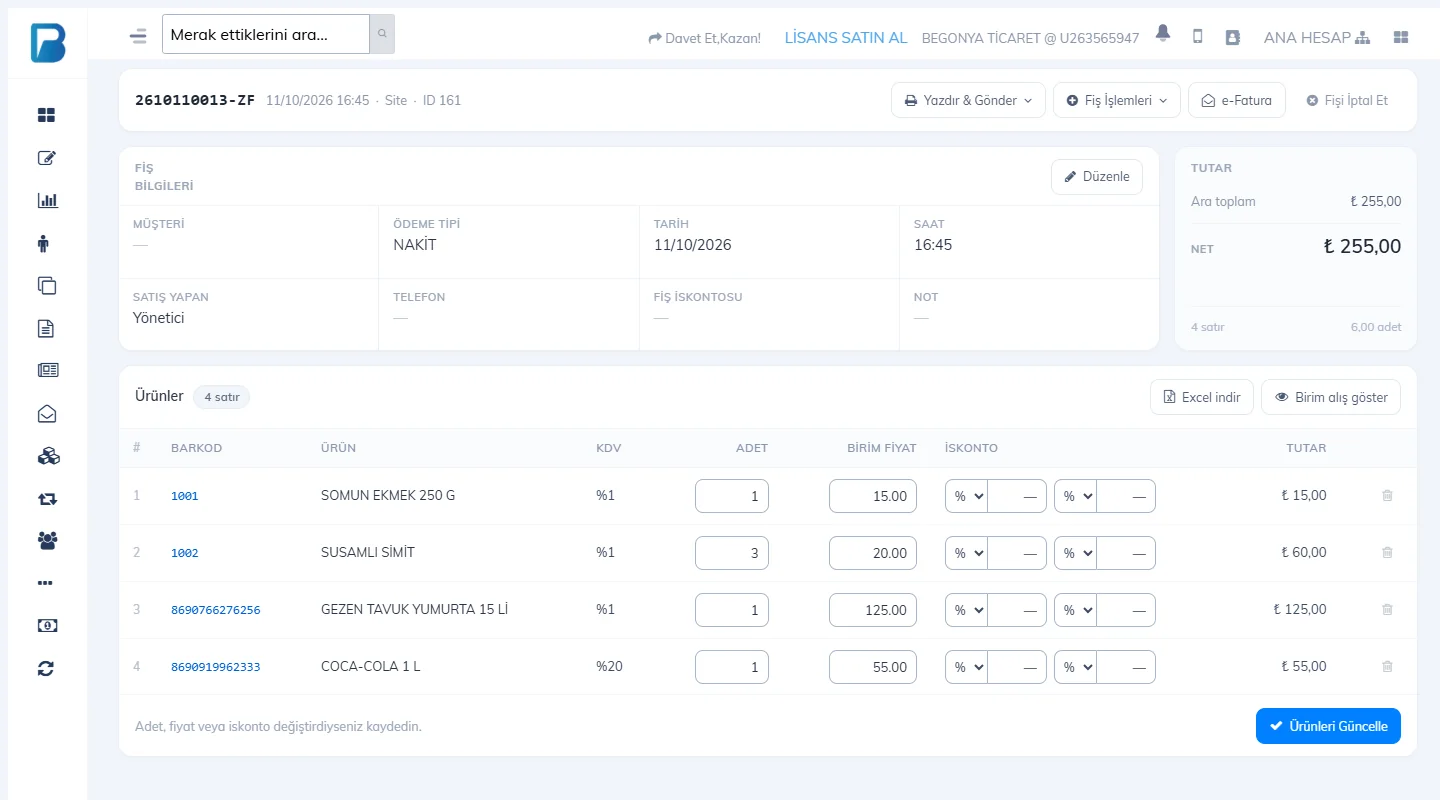Screen dimensions: 1440x800
Task: Open the apps grid menu in header
Action: click(x=1401, y=37)
